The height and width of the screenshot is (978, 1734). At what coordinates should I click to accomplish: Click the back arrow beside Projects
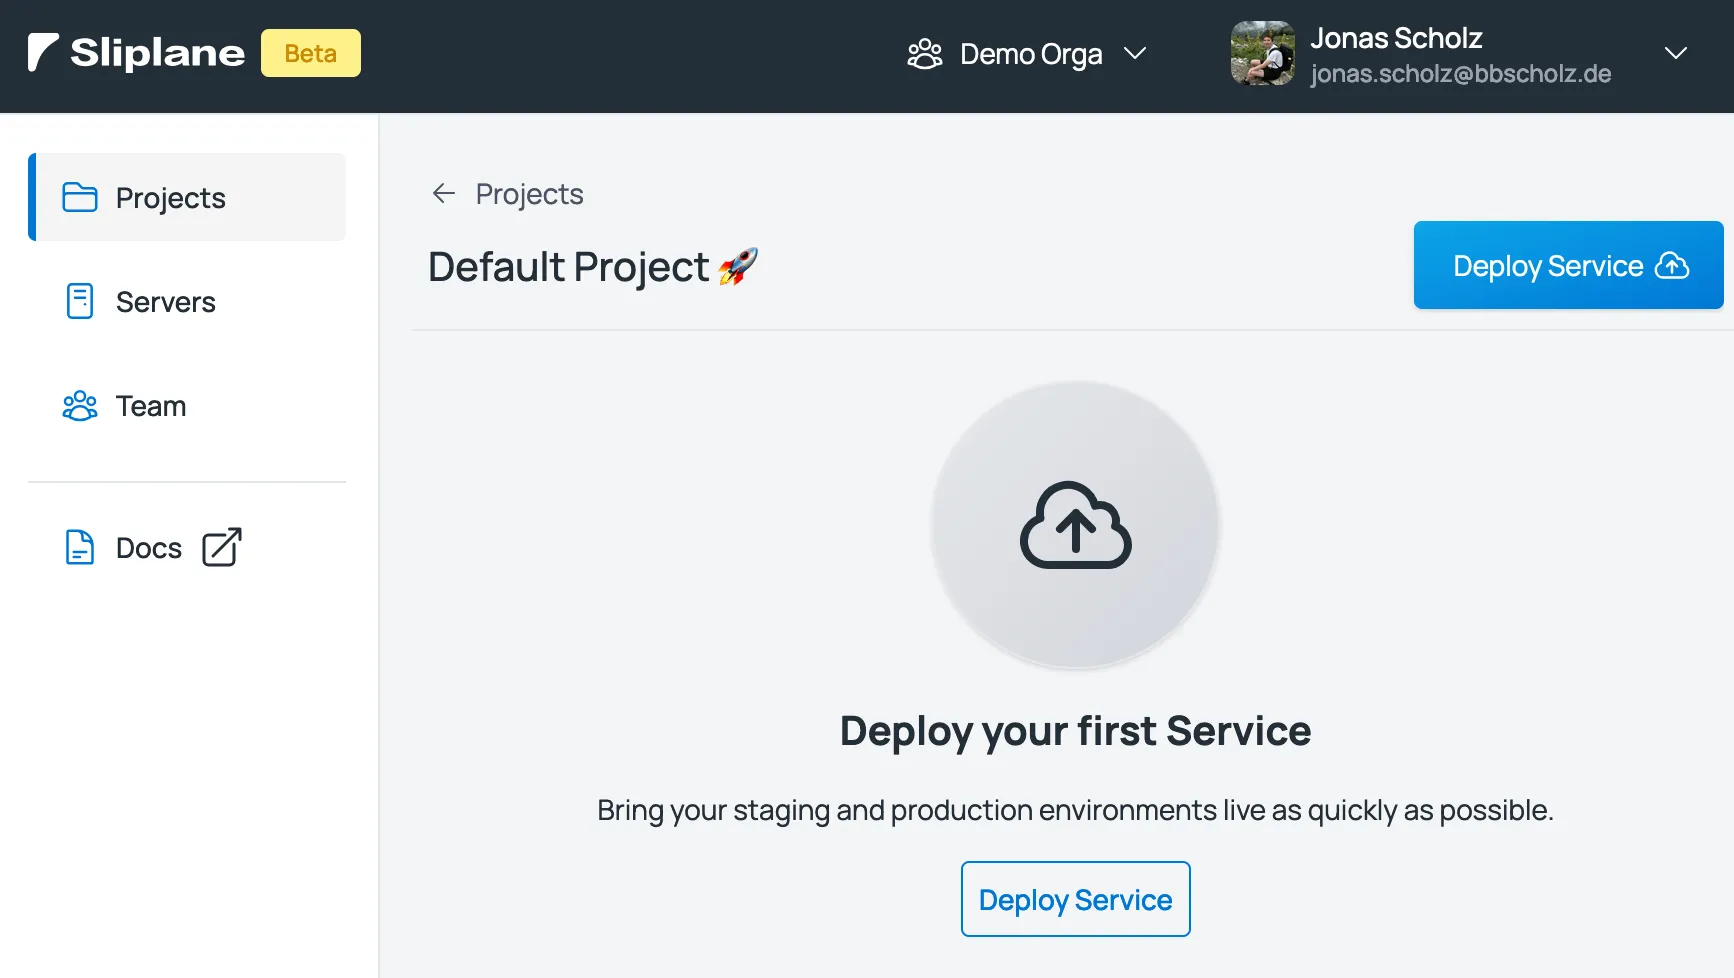pyautogui.click(x=443, y=194)
